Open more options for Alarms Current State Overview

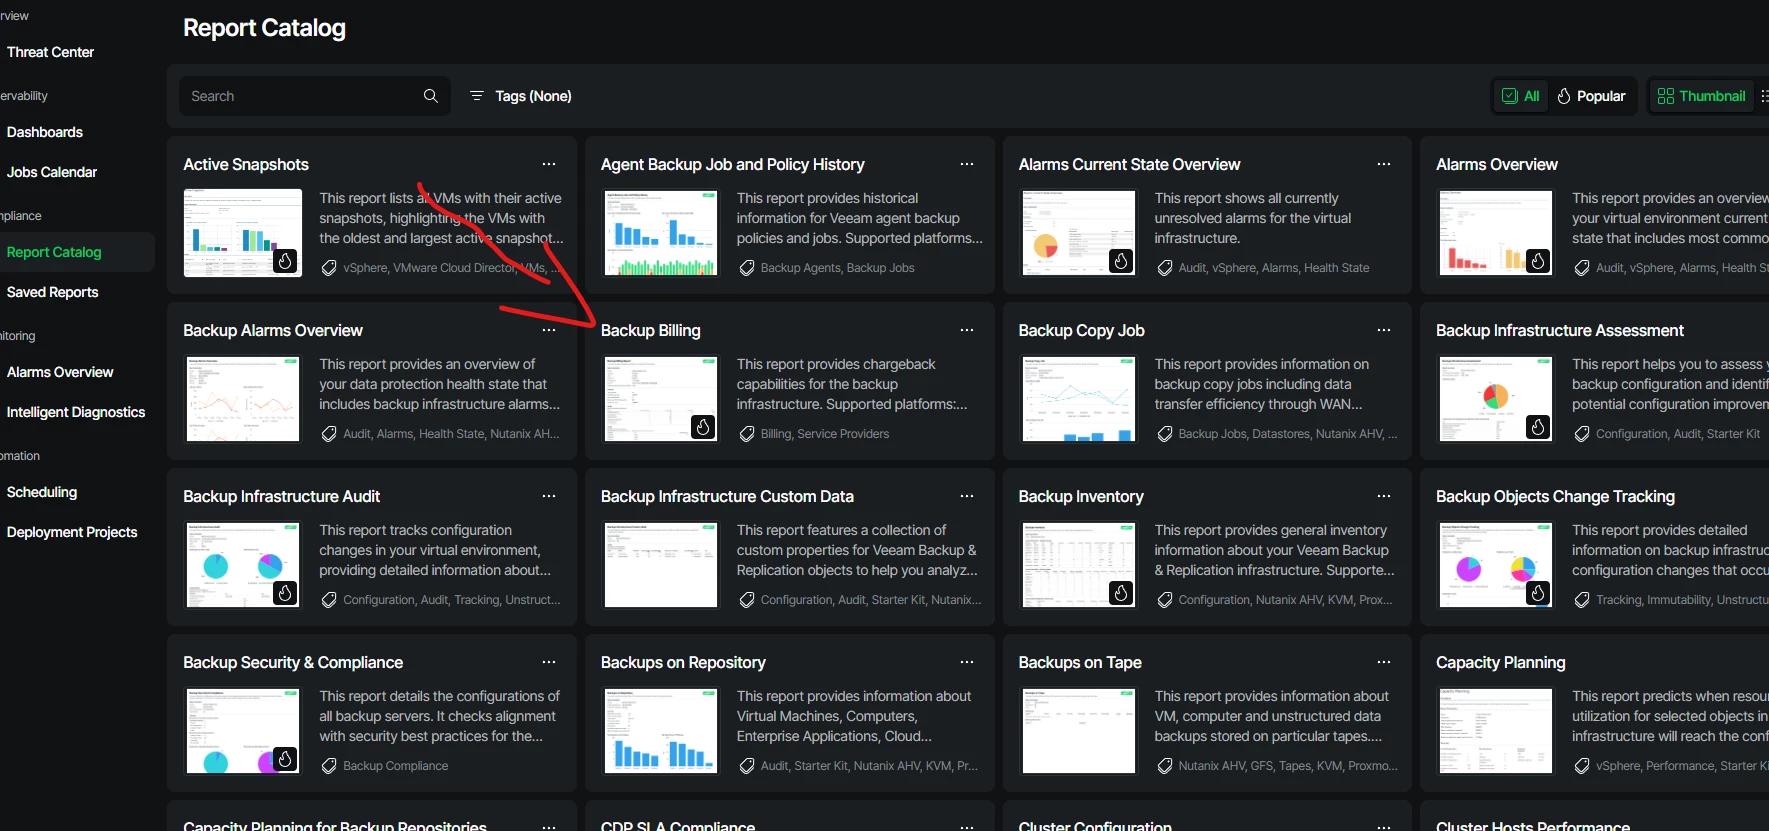tap(1384, 164)
